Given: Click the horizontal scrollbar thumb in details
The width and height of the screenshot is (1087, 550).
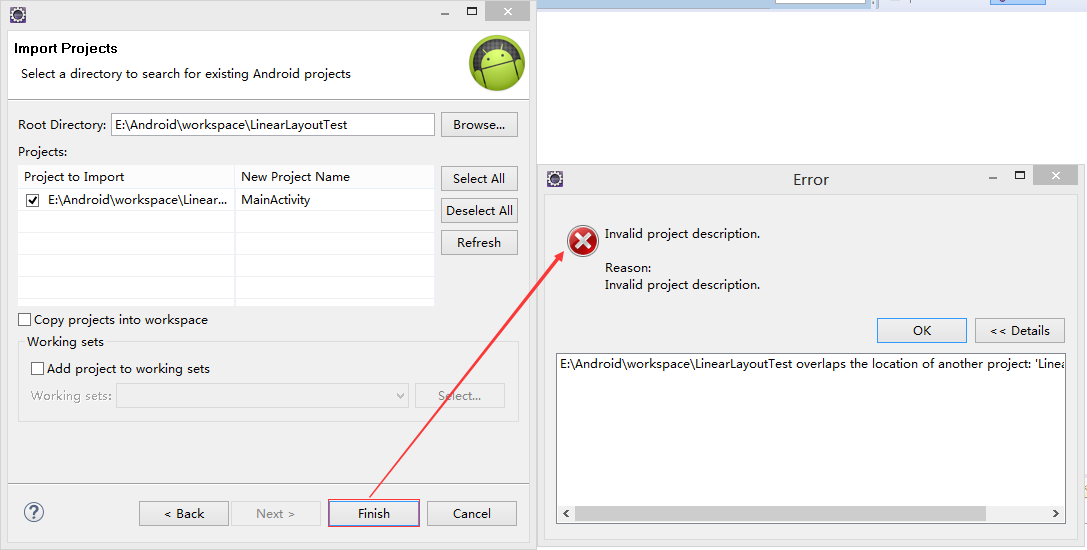Looking at the screenshot, I should [x=780, y=513].
